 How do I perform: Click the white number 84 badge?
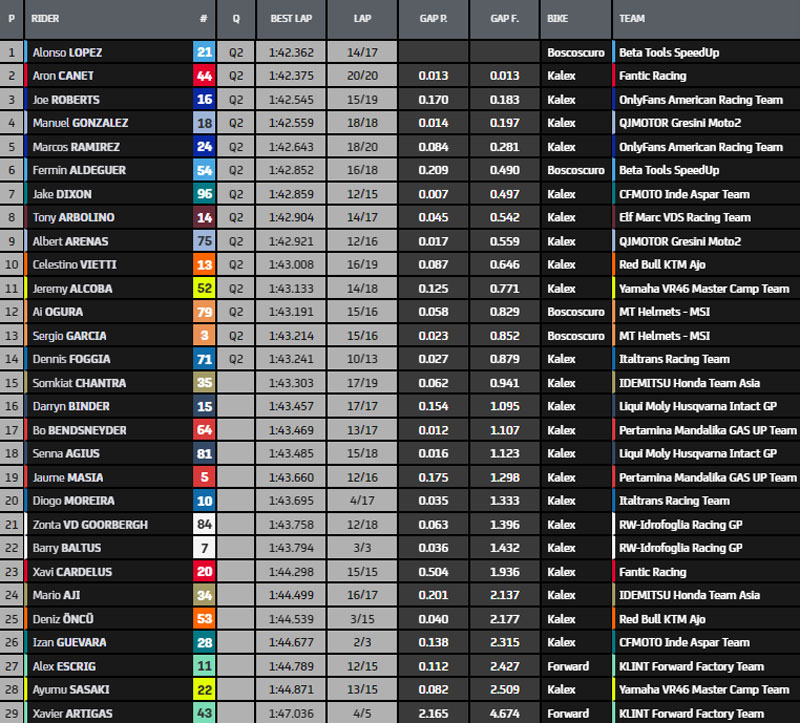point(204,524)
